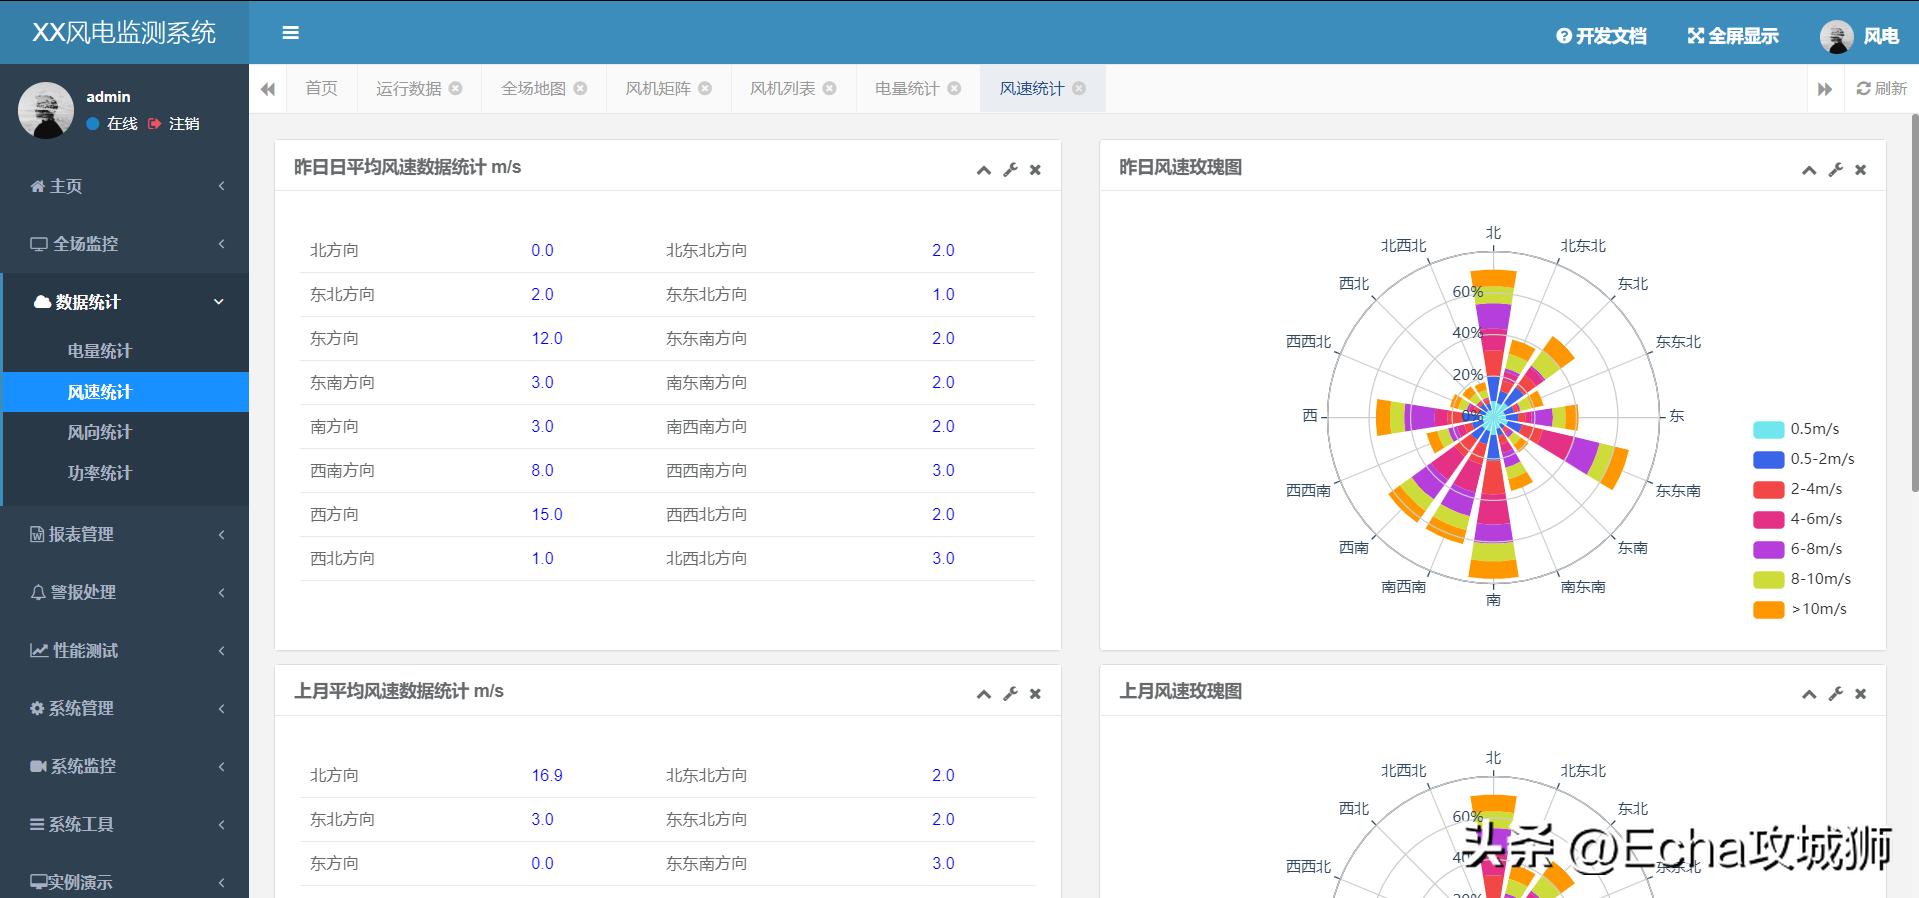This screenshot has height=898, width=1919.
Task: Toggle the 6-8m/s legend series
Action: [1798, 549]
